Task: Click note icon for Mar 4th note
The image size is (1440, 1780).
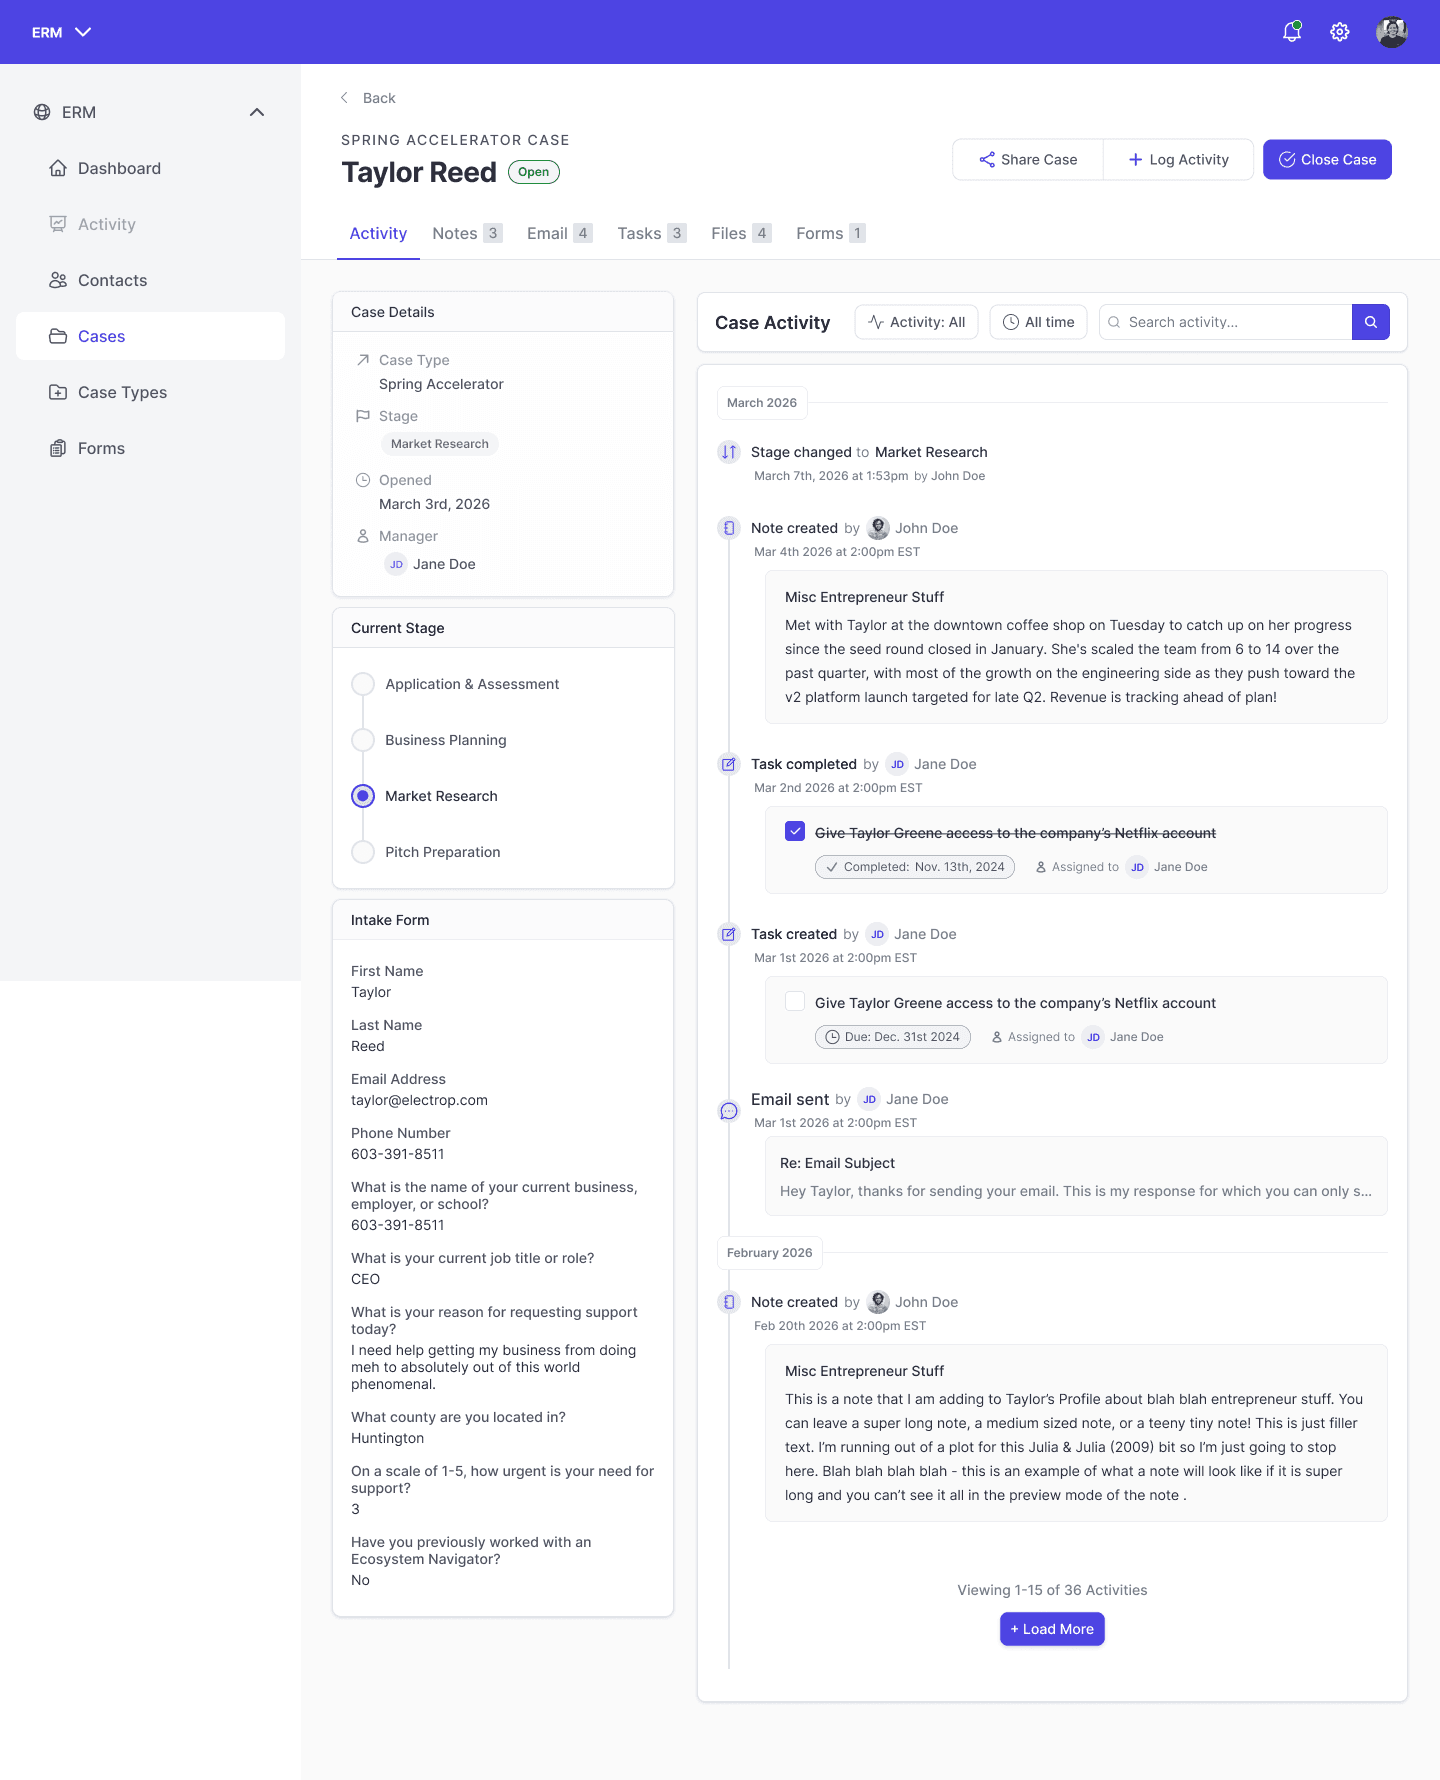Action: (729, 528)
